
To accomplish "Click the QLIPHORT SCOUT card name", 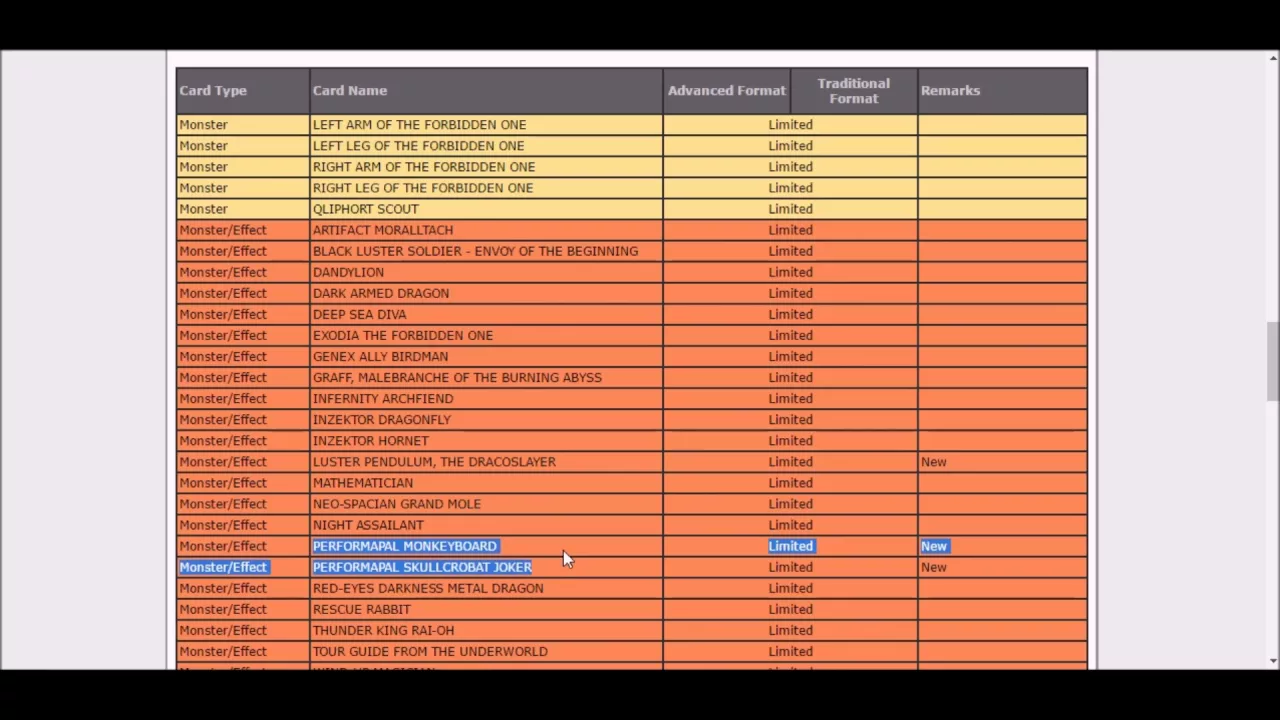I will point(366,209).
